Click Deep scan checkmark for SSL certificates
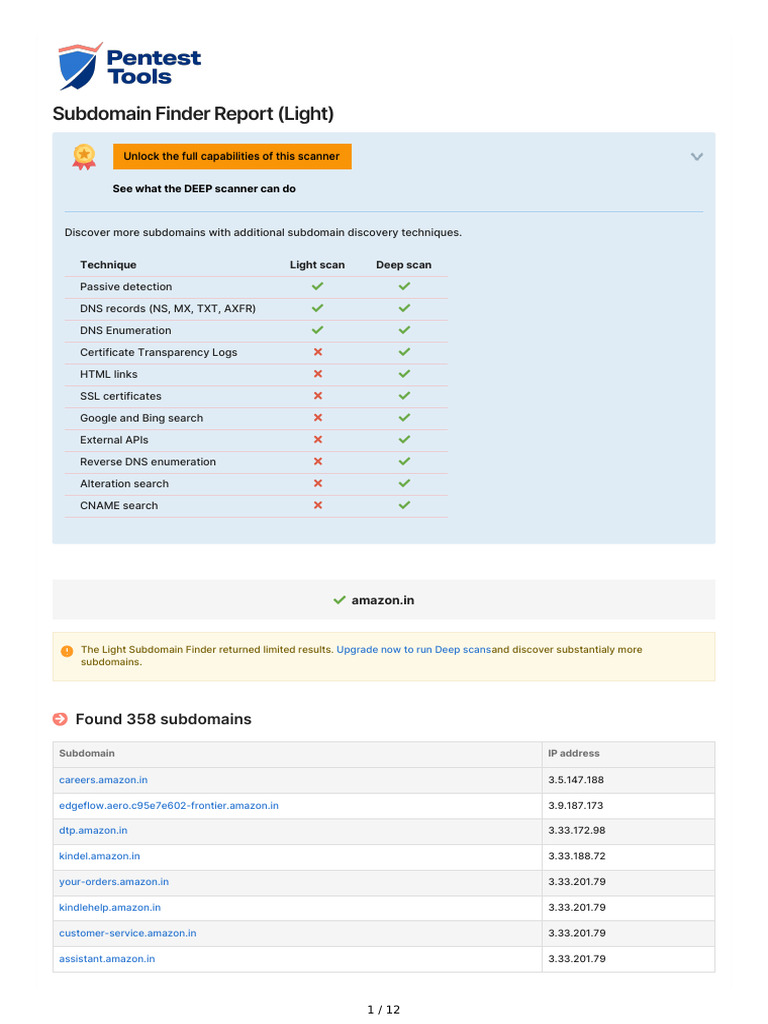This screenshot has height=1024, width=768. click(x=404, y=396)
